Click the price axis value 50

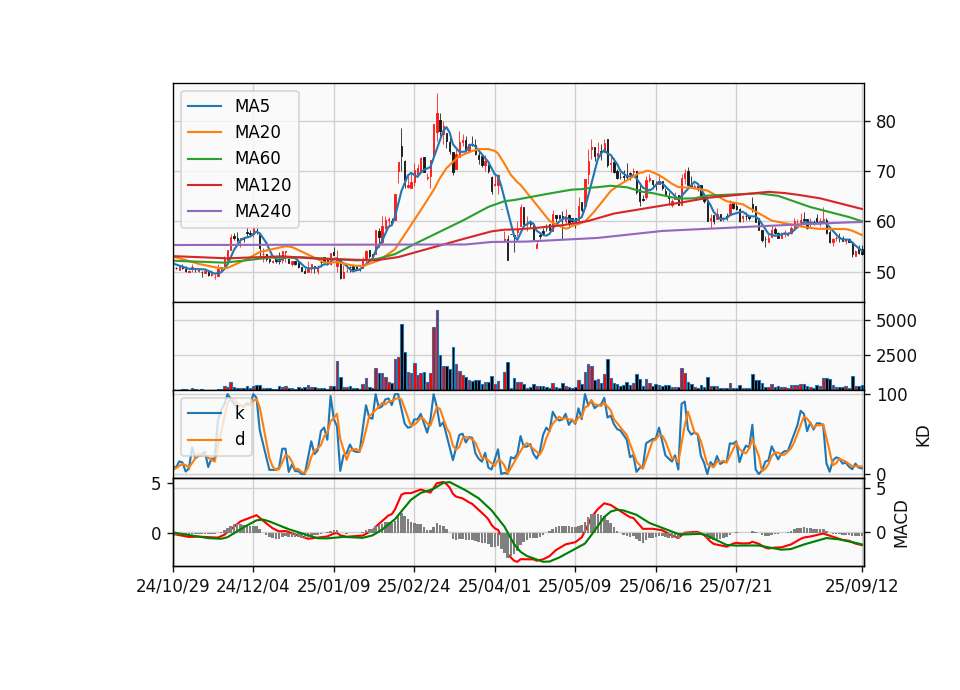coord(886,272)
